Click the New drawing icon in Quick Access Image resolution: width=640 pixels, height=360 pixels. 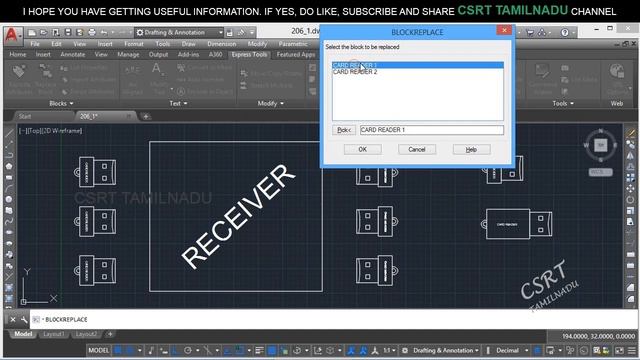coord(32,32)
